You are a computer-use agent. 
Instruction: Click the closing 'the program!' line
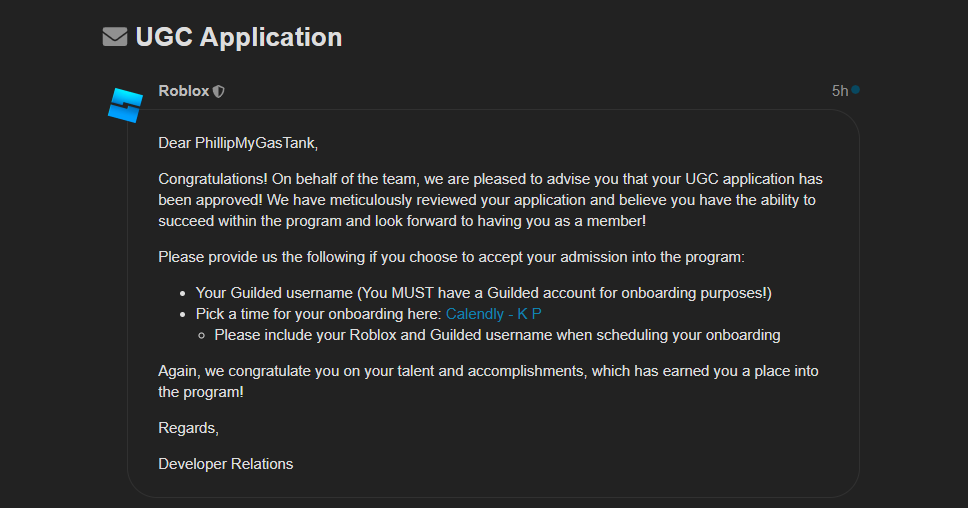[x=200, y=392]
